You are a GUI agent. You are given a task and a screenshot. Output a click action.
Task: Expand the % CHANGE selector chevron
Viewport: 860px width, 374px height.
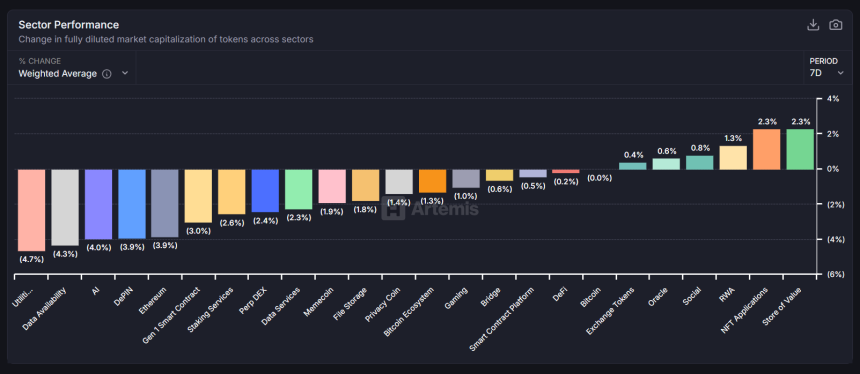coord(125,73)
